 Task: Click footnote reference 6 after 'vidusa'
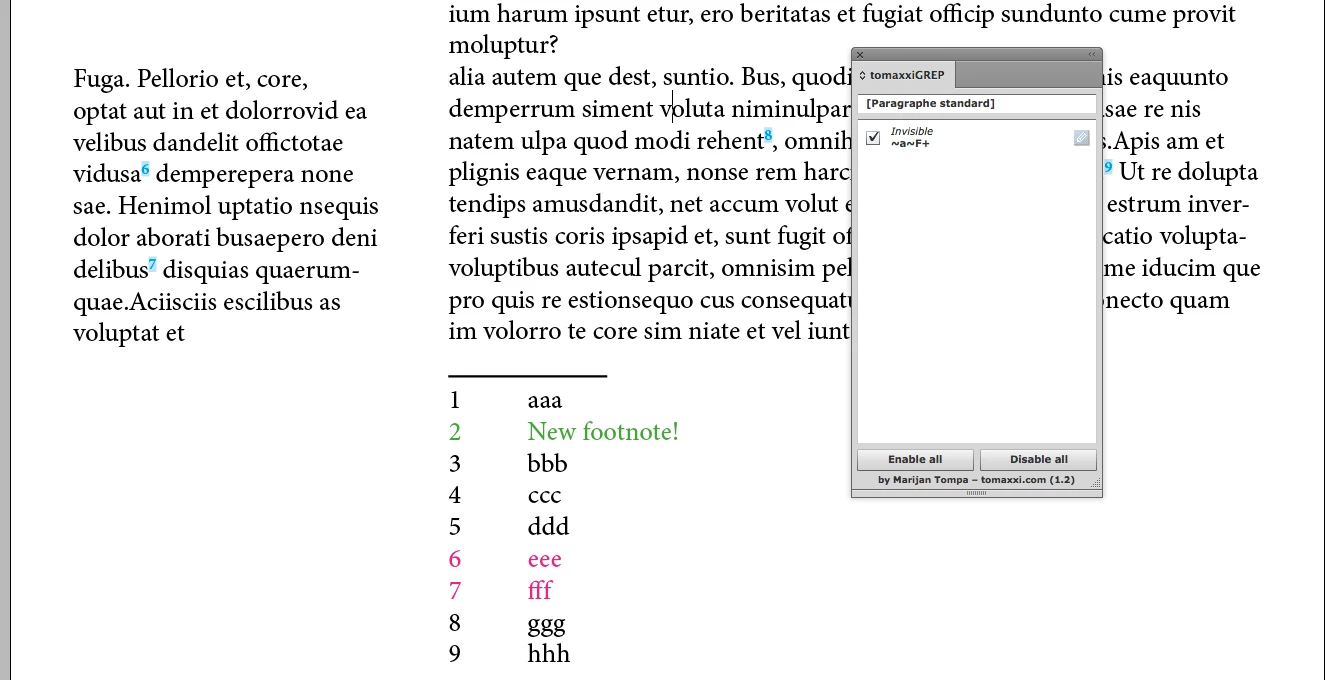[x=145, y=169]
